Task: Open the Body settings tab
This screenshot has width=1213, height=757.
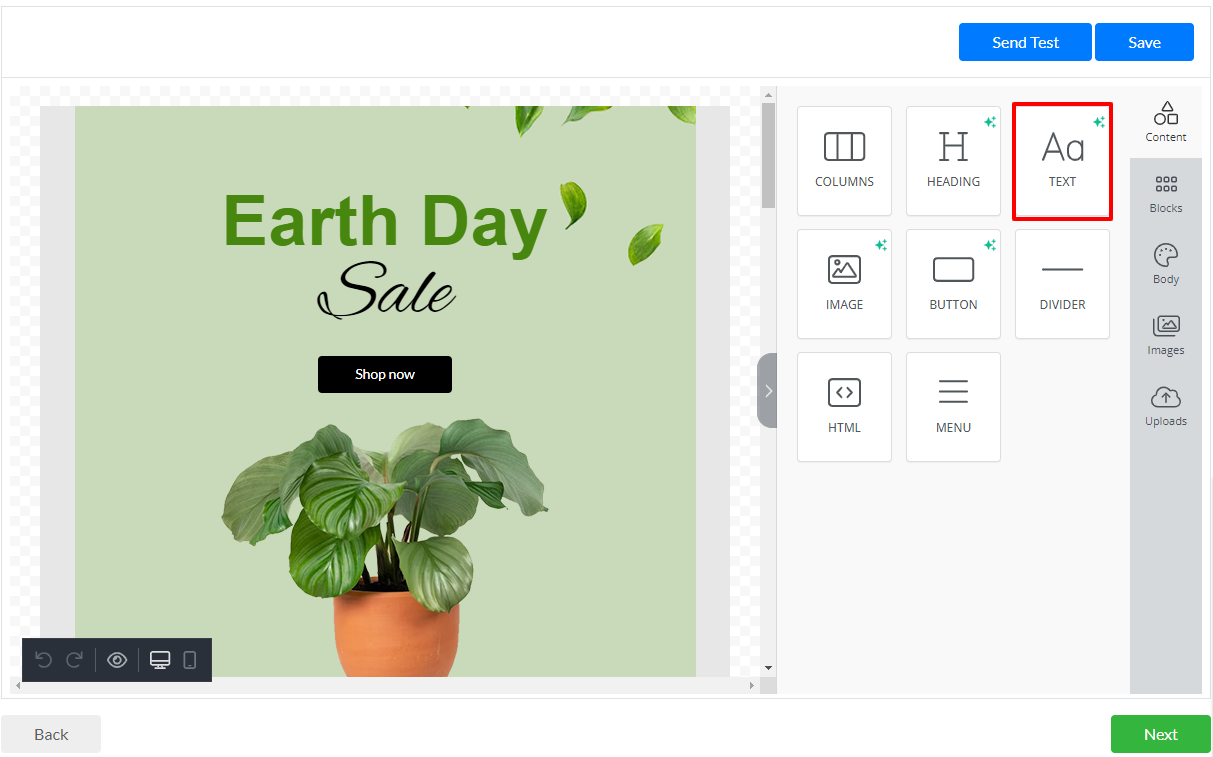Action: click(x=1165, y=265)
